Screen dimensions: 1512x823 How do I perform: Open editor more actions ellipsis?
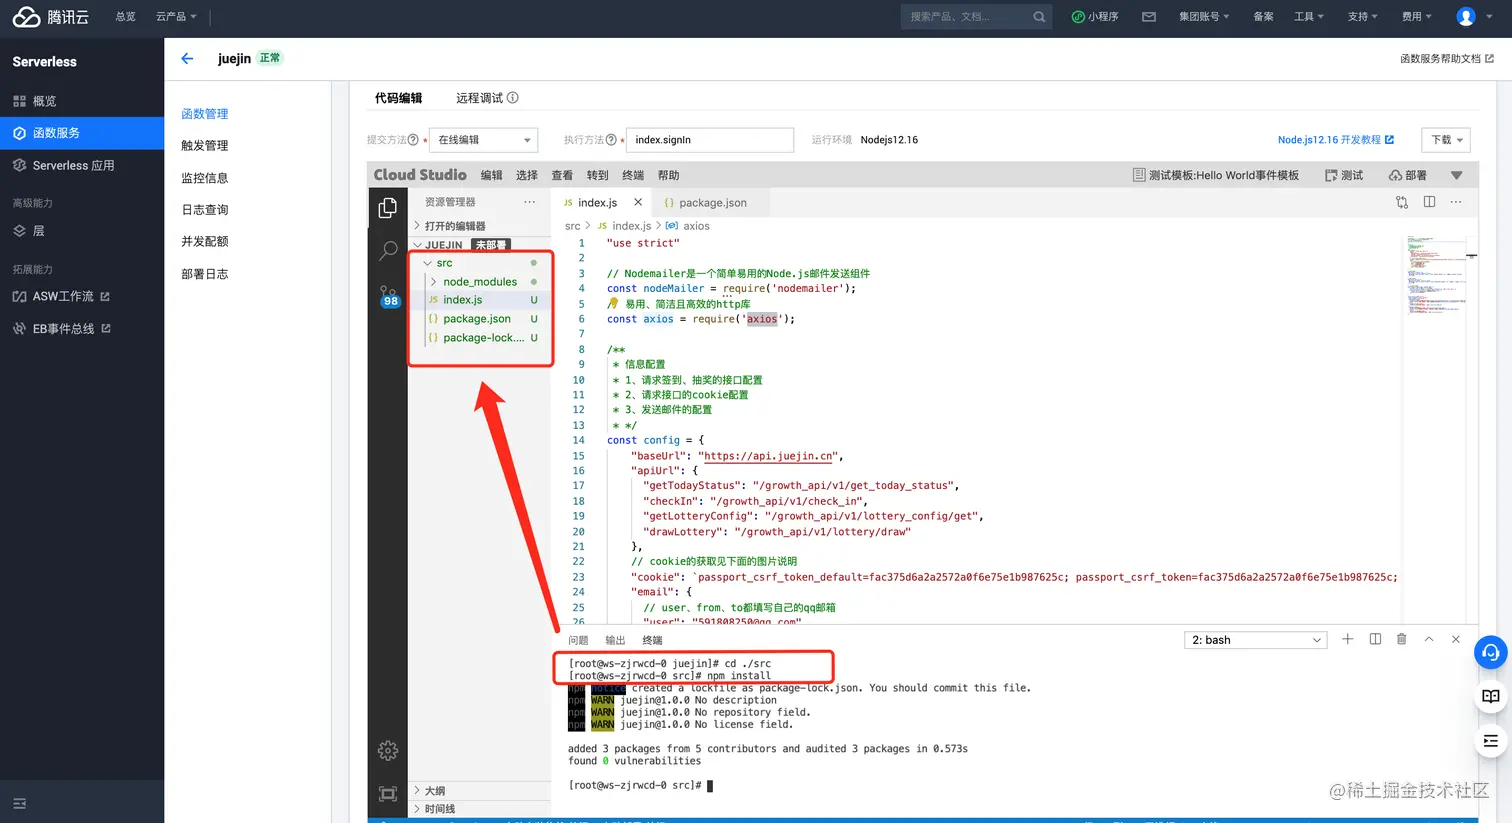click(1456, 202)
